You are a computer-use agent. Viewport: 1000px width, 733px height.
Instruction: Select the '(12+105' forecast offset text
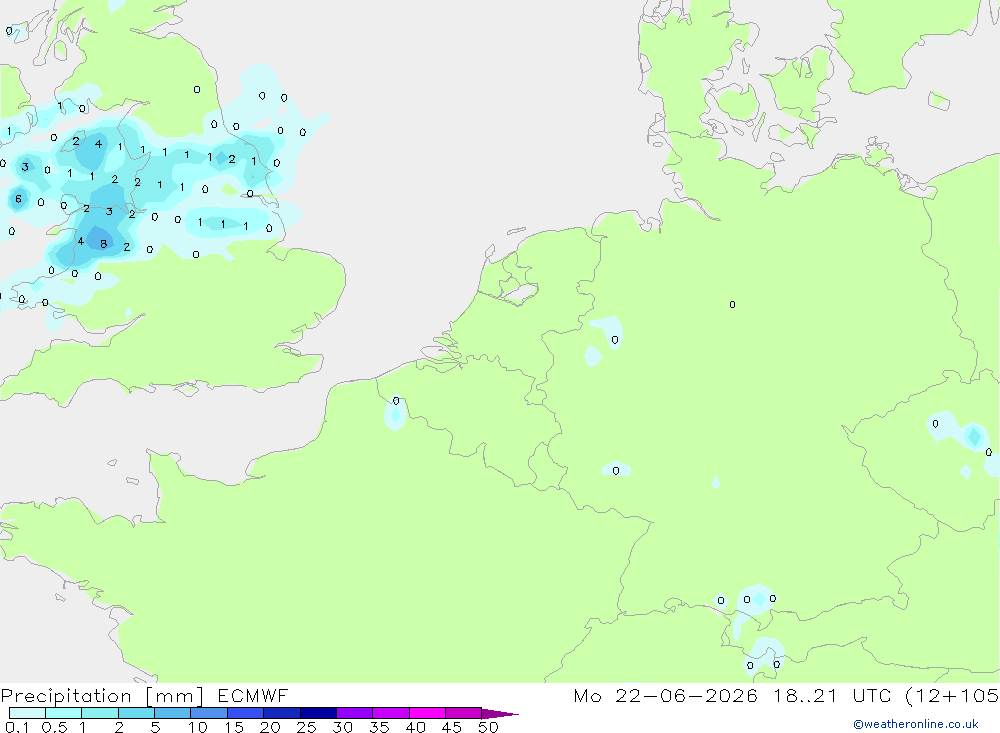pos(952,696)
